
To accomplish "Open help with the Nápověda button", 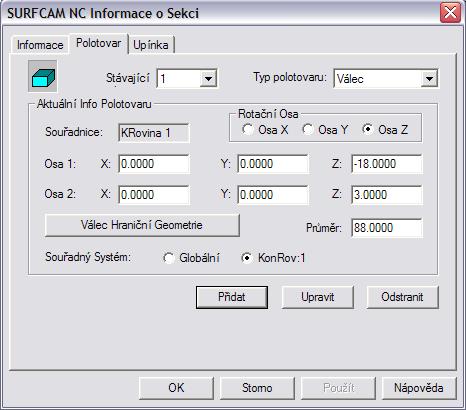I will (x=419, y=388).
